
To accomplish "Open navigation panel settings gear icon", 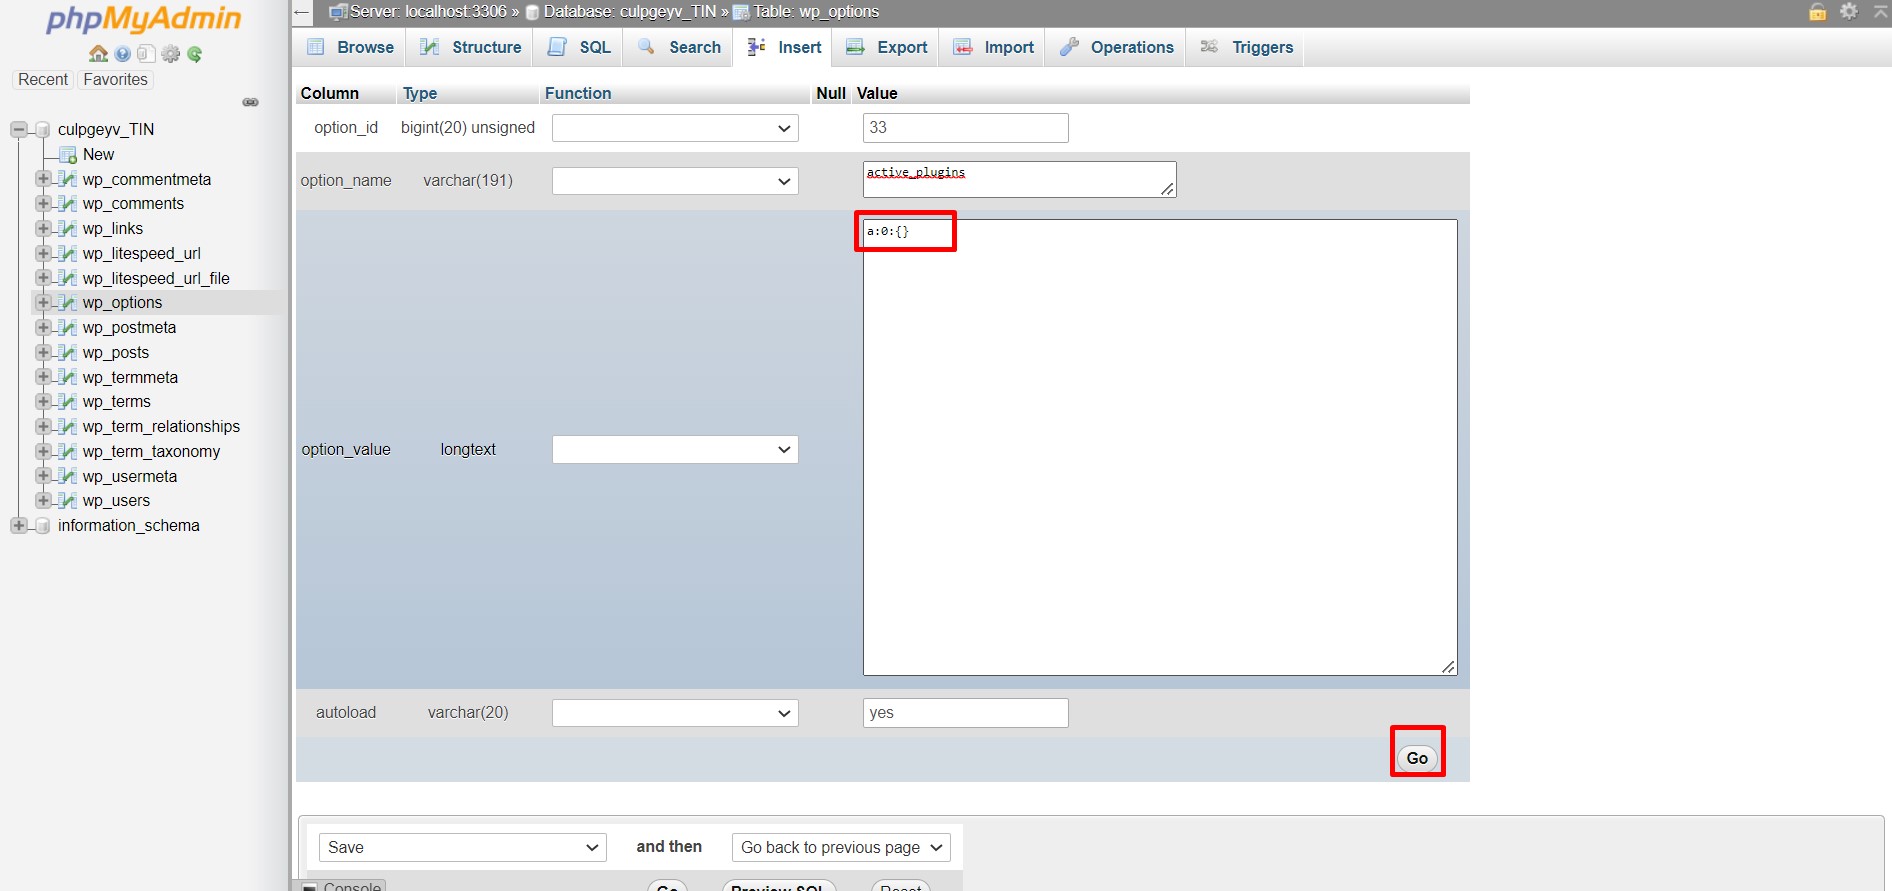I will [171, 54].
